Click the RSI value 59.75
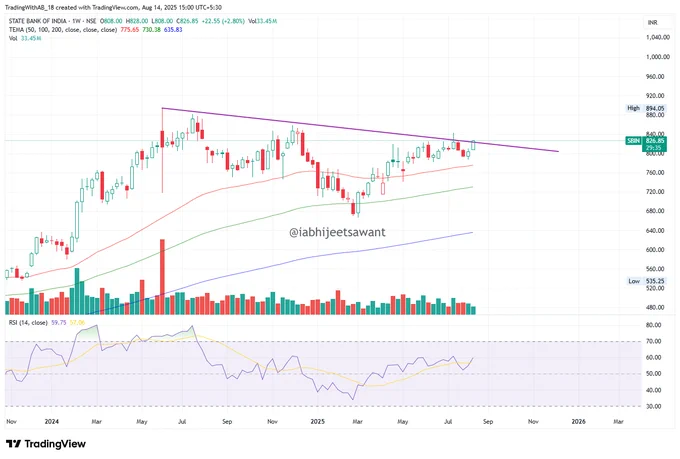The height and width of the screenshot is (459, 680). pos(59,323)
